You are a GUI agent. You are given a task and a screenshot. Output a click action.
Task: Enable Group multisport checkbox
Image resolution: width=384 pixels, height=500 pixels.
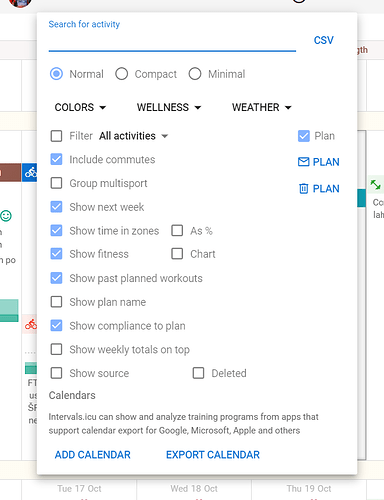(56, 183)
